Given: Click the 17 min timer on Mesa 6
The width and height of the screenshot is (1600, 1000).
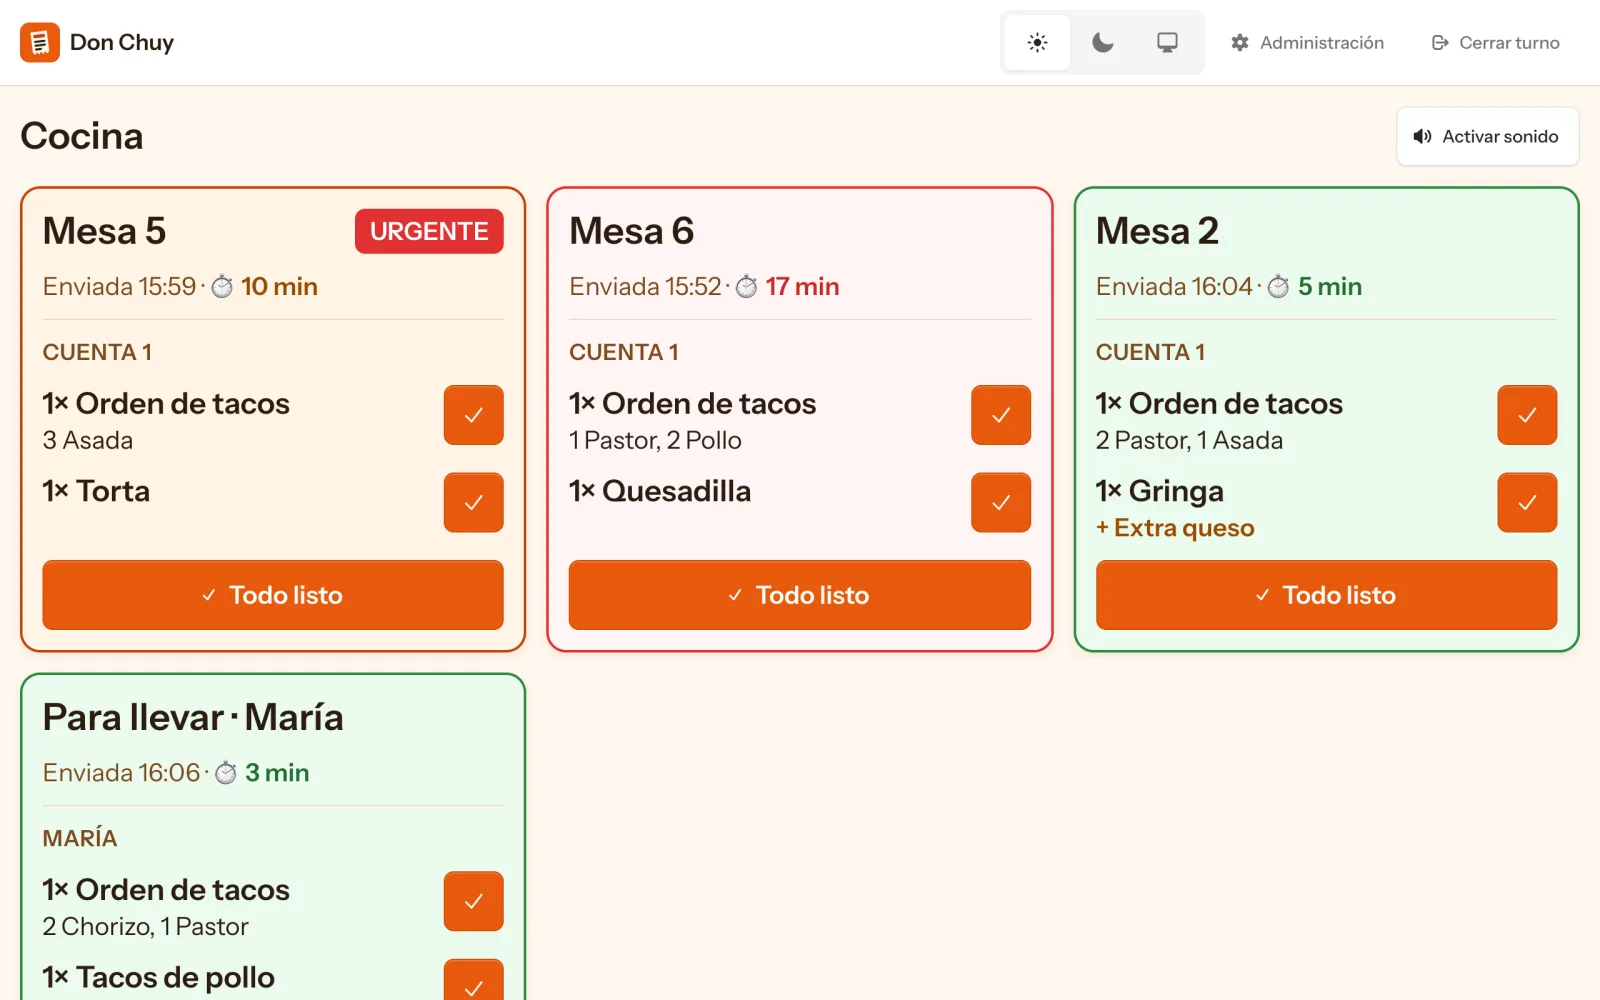Looking at the screenshot, I should [x=802, y=287].
